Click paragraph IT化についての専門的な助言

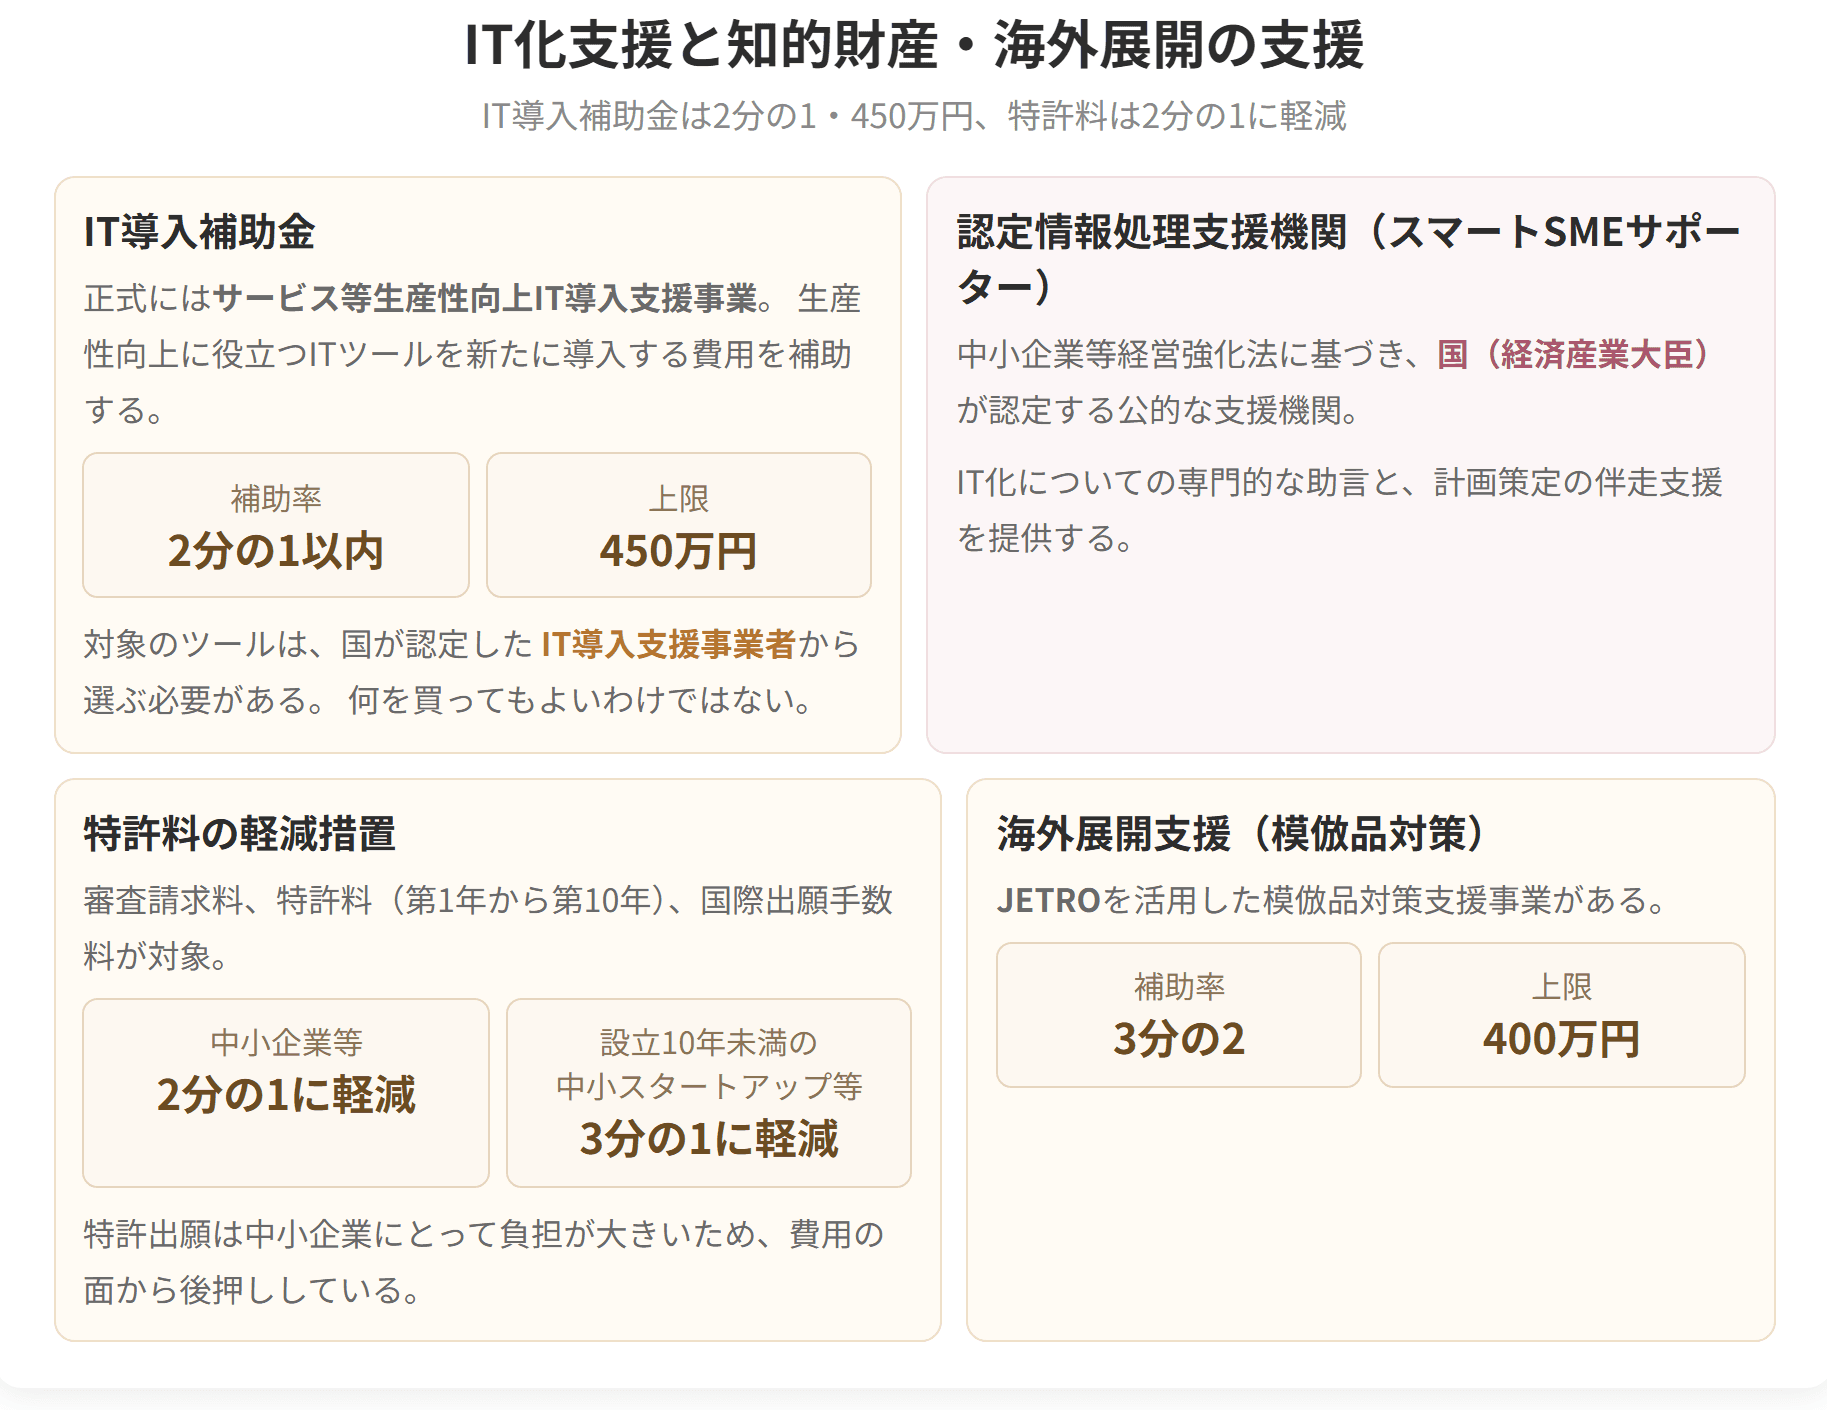point(1340,510)
